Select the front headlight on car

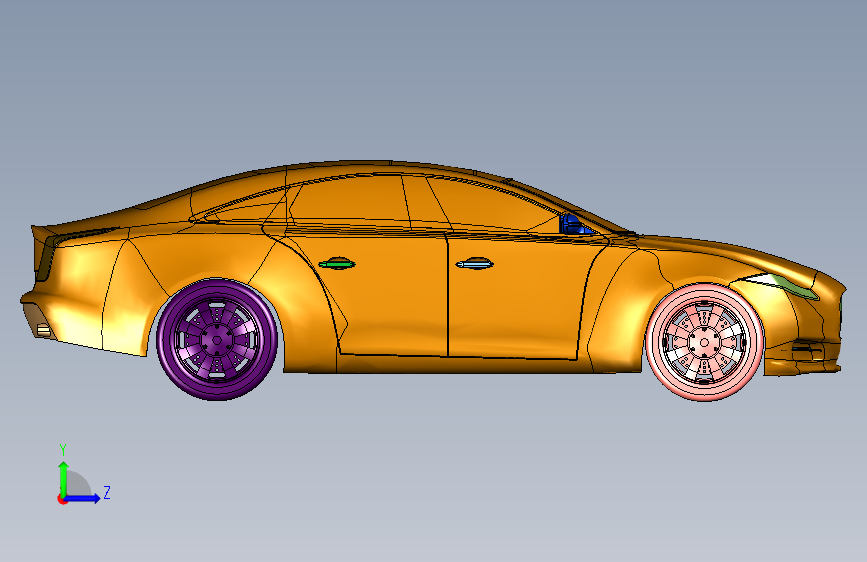[x=781, y=285]
